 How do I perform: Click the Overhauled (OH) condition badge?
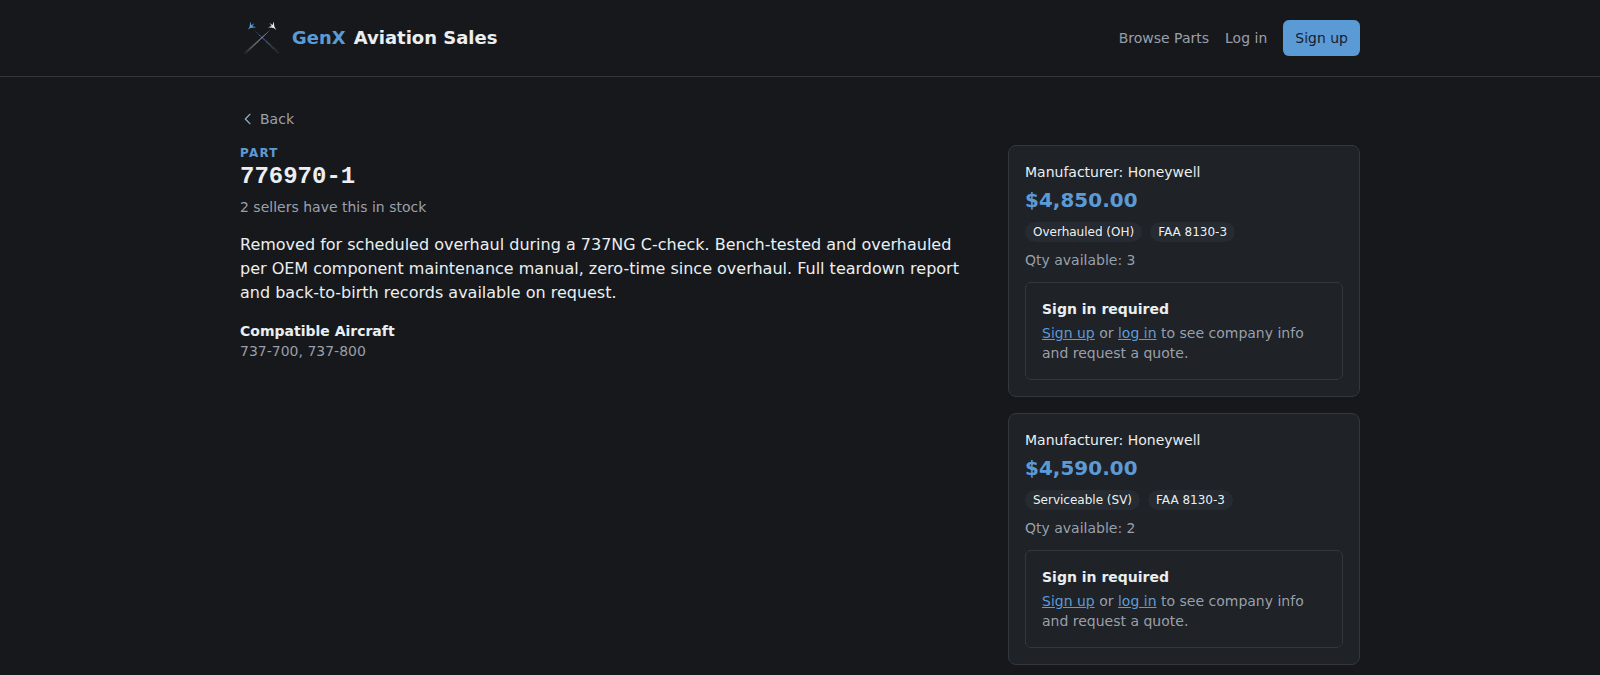[1083, 232]
